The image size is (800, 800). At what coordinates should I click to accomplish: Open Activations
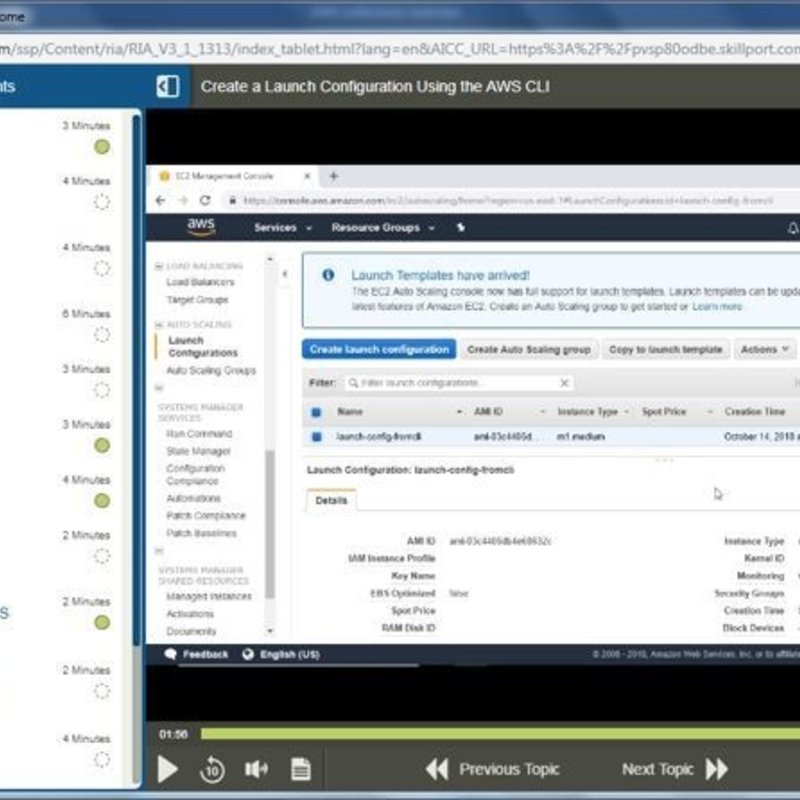pos(190,614)
